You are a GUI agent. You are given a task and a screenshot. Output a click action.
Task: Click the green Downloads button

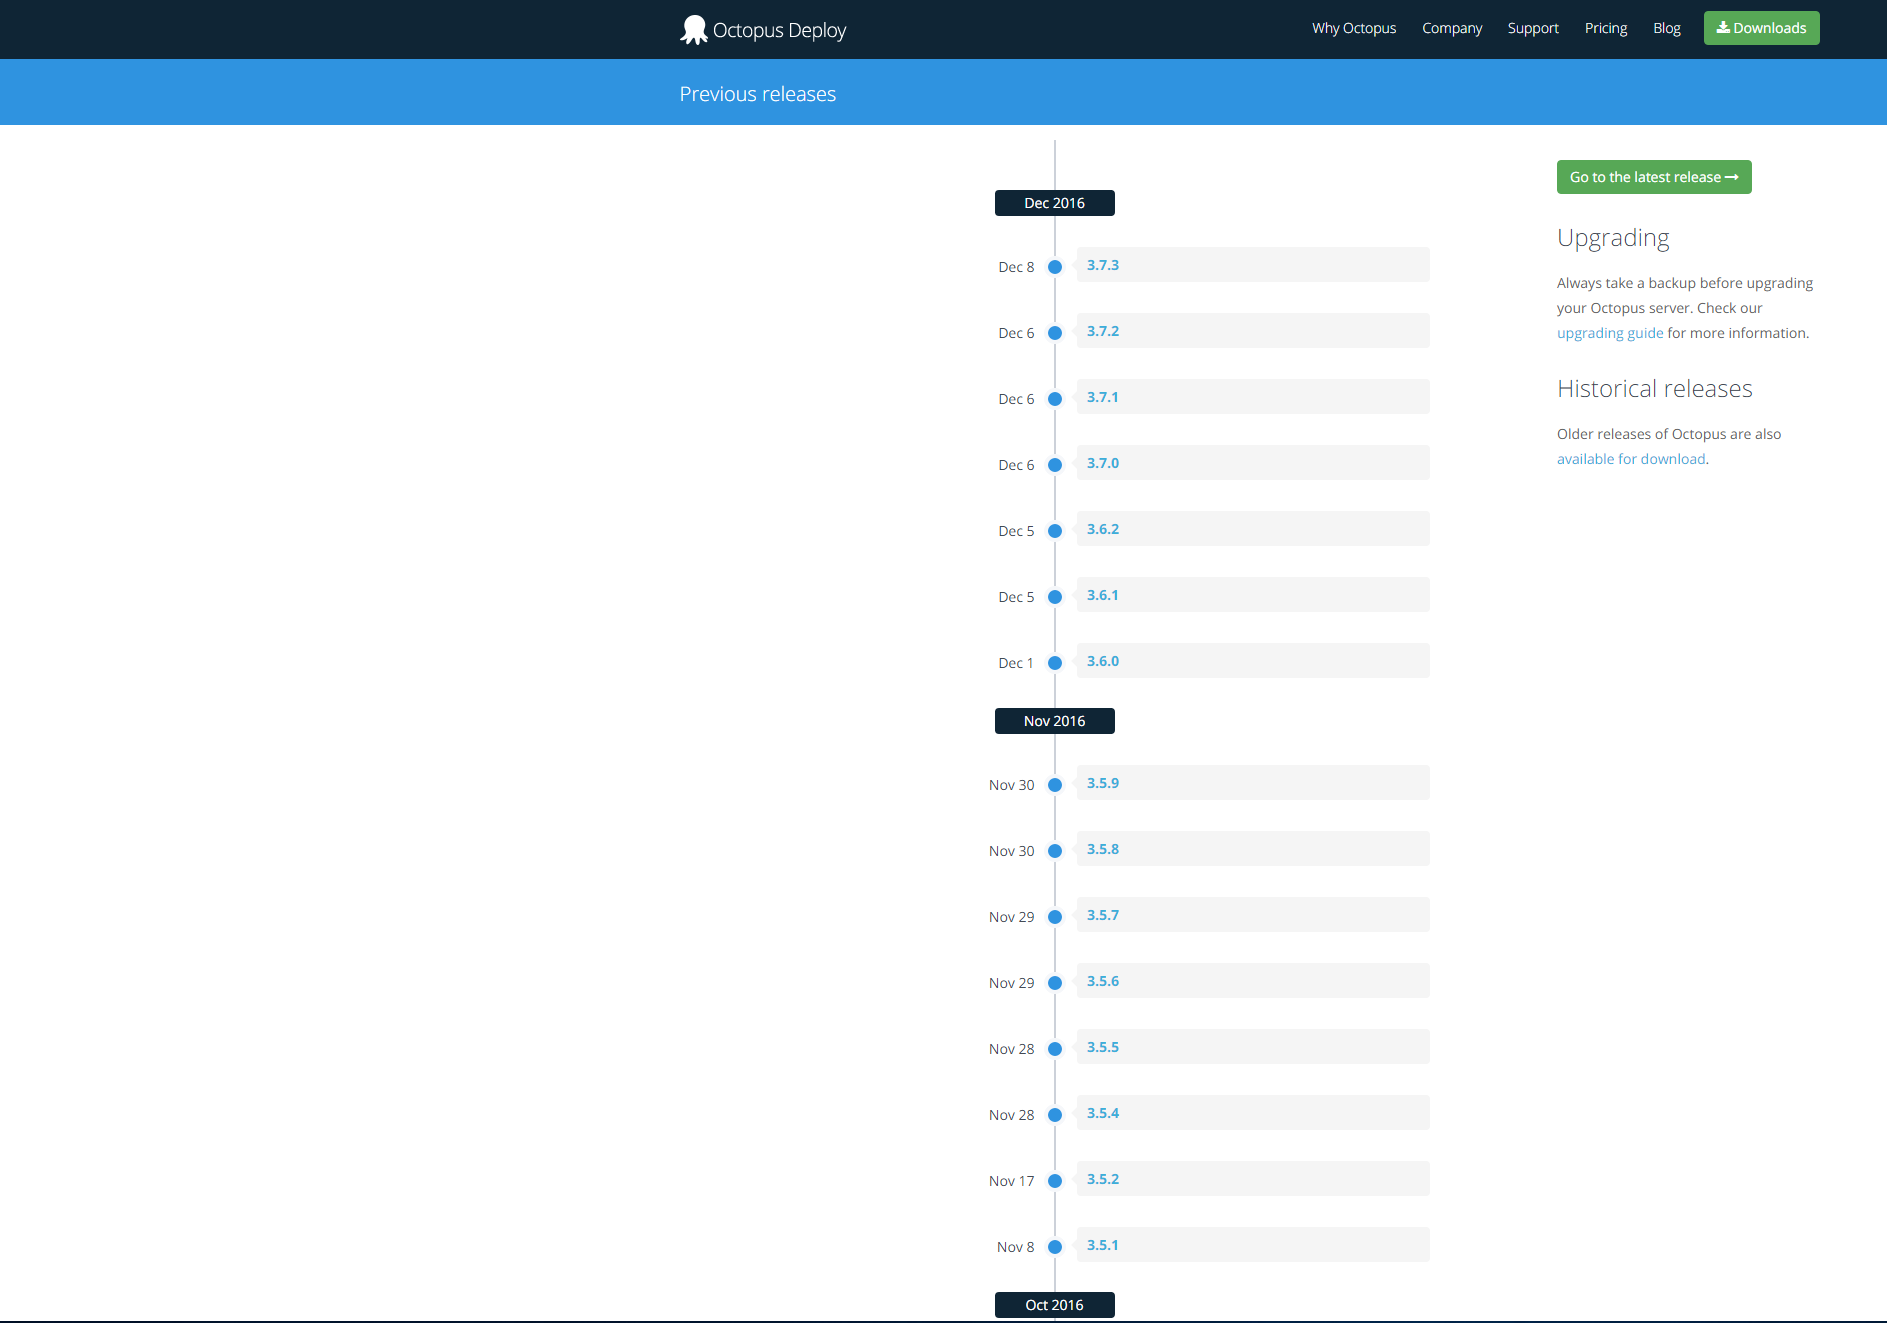point(1761,27)
